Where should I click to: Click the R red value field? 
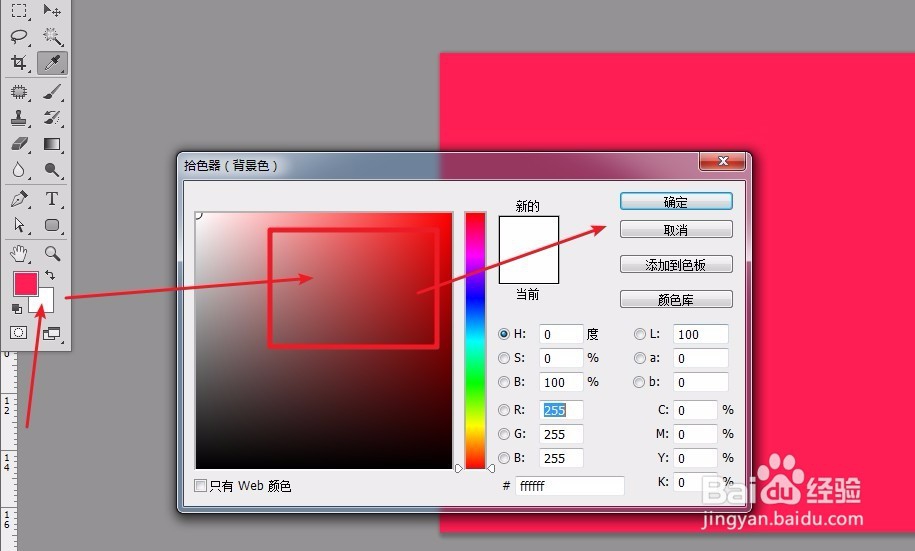click(561, 410)
